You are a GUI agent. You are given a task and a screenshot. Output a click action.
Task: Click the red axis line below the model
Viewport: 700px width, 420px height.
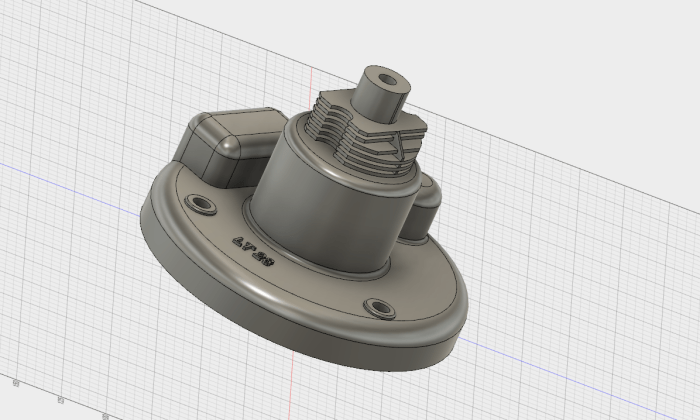(290, 390)
